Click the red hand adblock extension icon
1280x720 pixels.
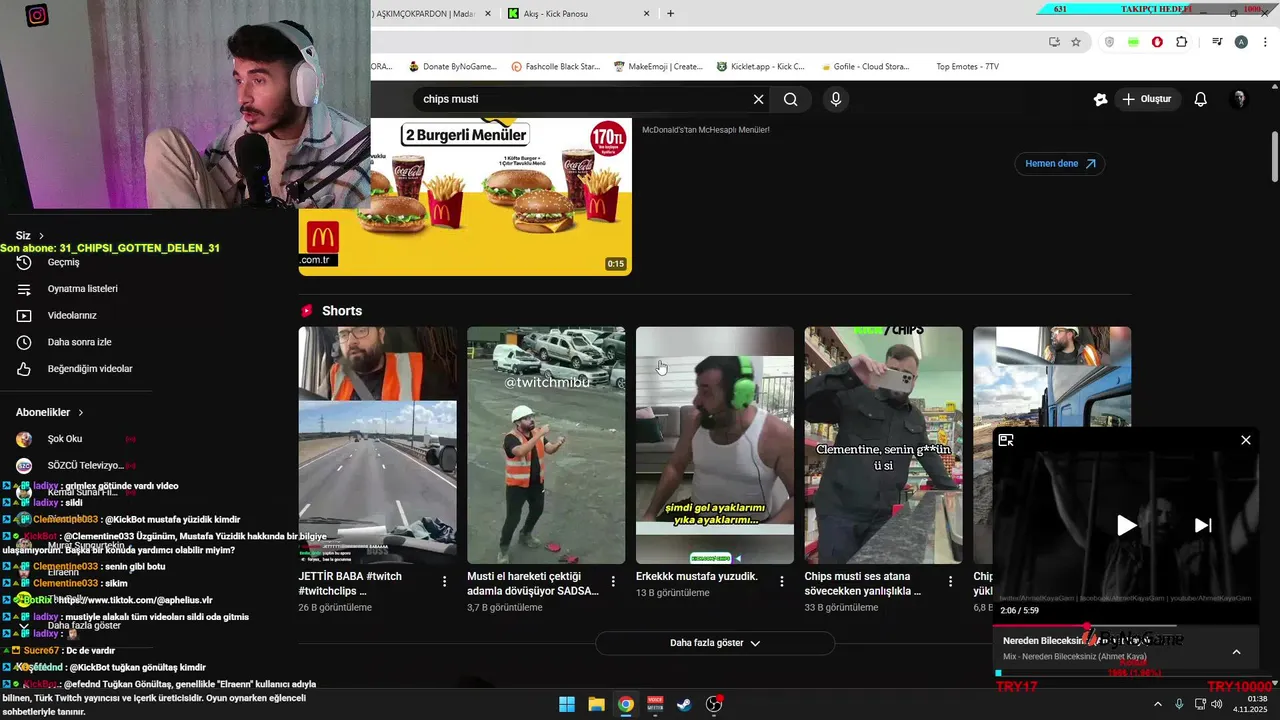(1157, 42)
